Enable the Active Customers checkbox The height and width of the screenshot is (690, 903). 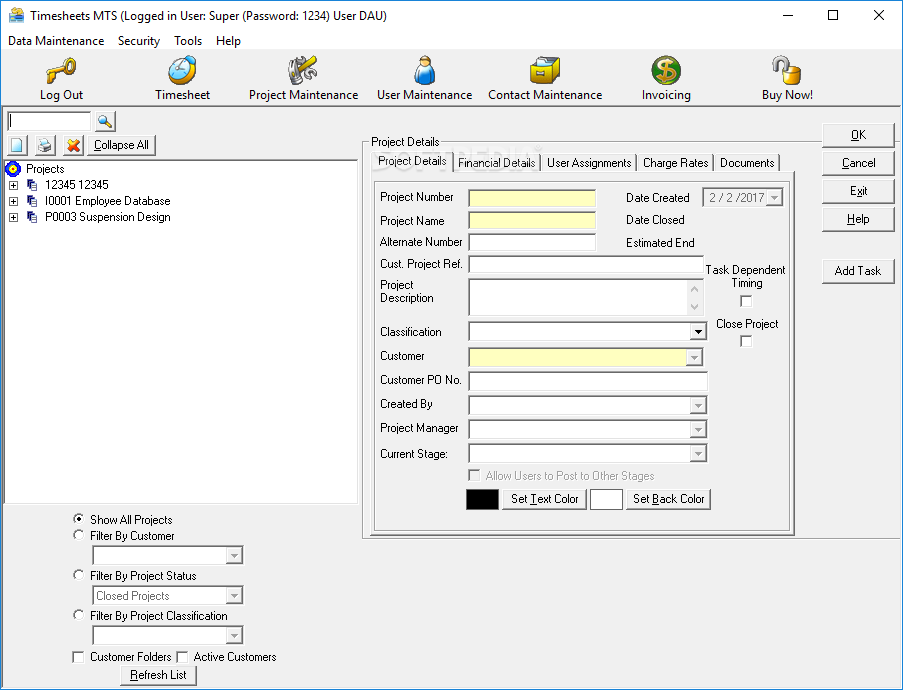pyautogui.click(x=182, y=657)
